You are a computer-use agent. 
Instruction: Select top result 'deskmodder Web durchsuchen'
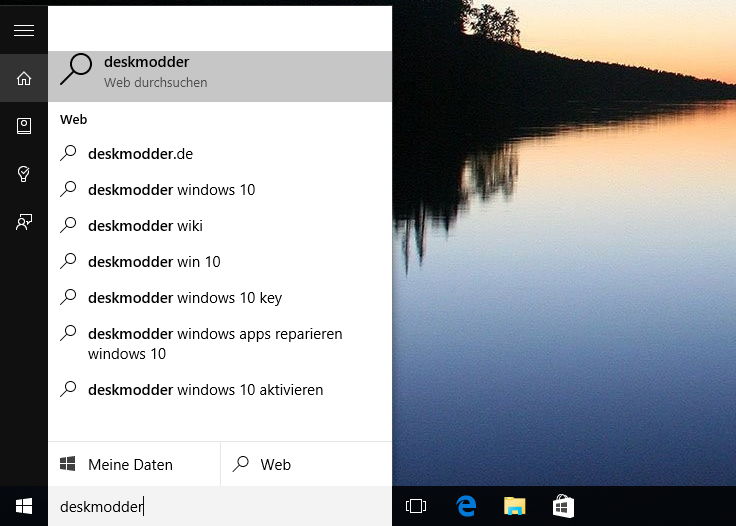[x=220, y=76]
